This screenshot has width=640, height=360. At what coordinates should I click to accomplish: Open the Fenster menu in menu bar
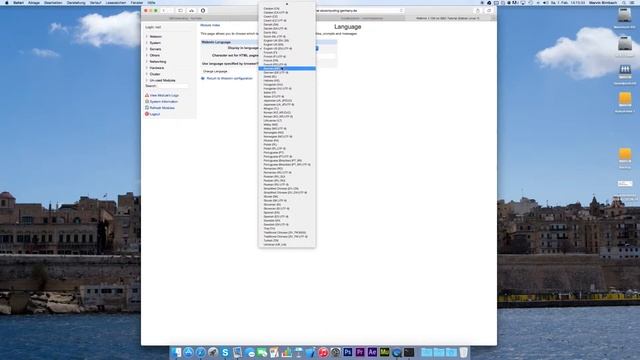point(137,2)
